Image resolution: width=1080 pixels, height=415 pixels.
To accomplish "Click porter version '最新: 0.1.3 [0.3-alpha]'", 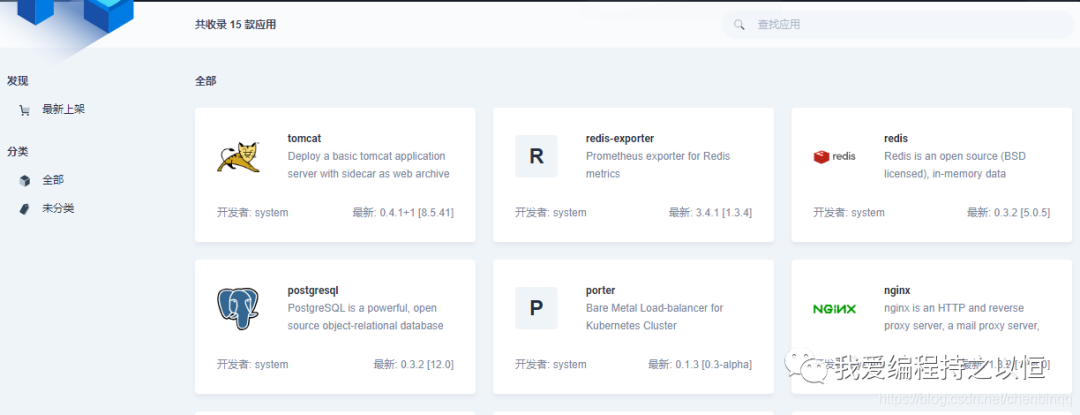I will pos(700,364).
